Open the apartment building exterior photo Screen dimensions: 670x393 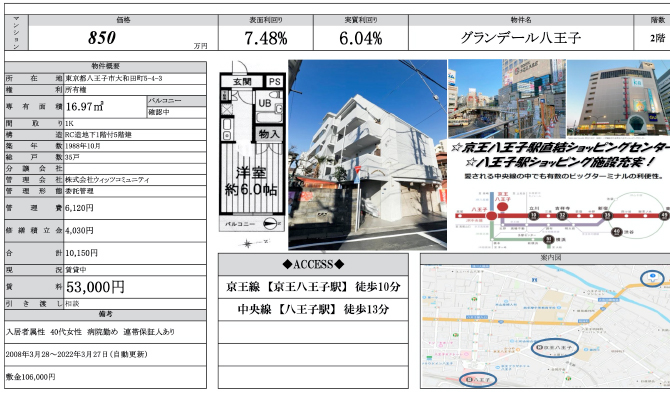tap(367, 155)
